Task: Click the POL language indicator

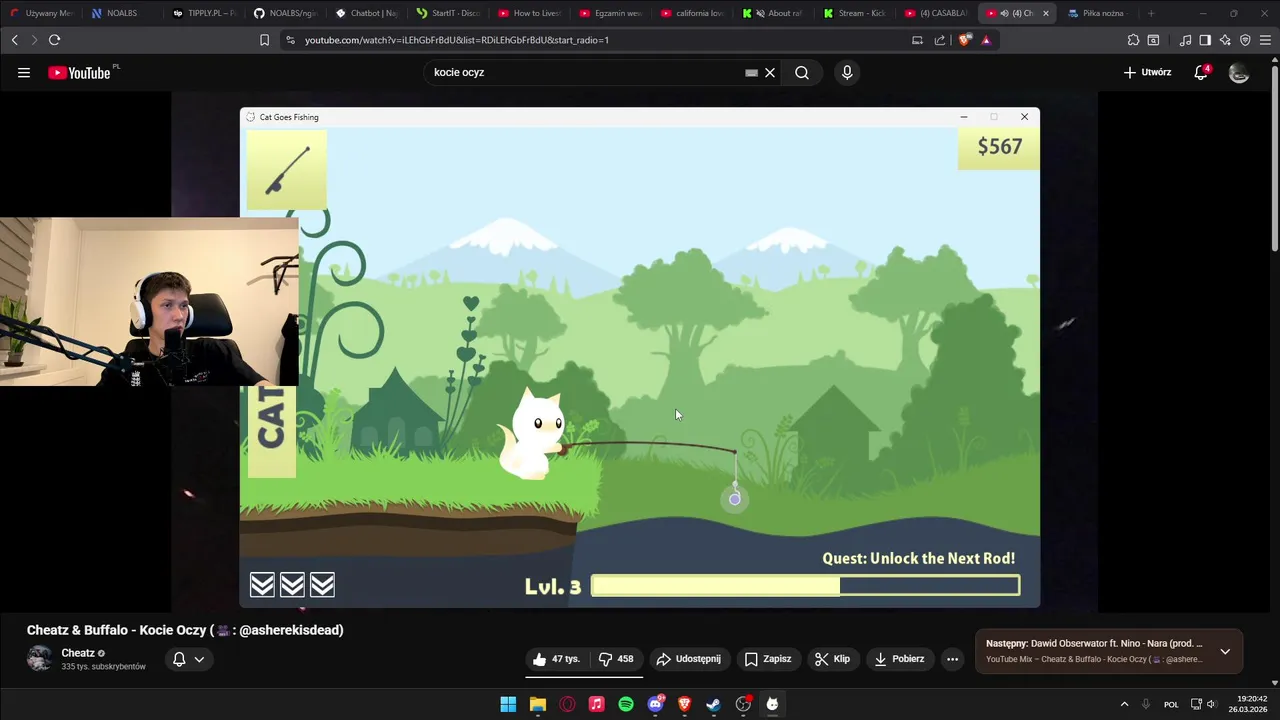Action: pyautogui.click(x=1171, y=704)
